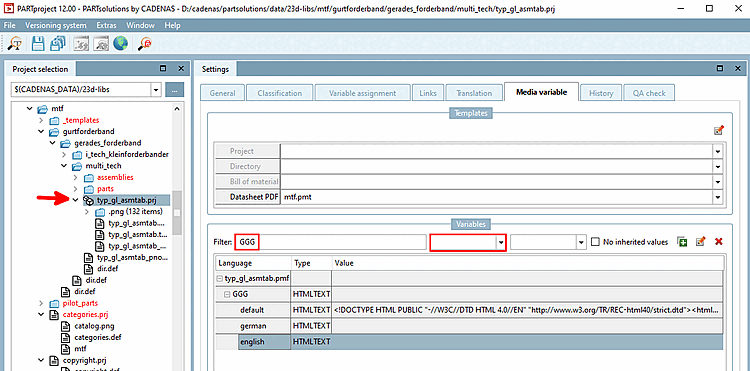
Task: Click the green add variable icon
Action: click(x=683, y=241)
